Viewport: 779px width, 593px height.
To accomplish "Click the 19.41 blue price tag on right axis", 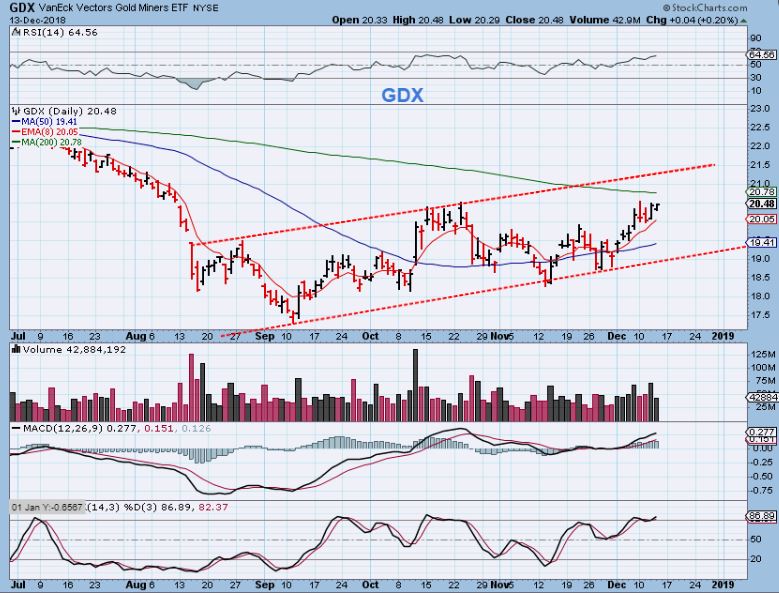I will (761, 242).
